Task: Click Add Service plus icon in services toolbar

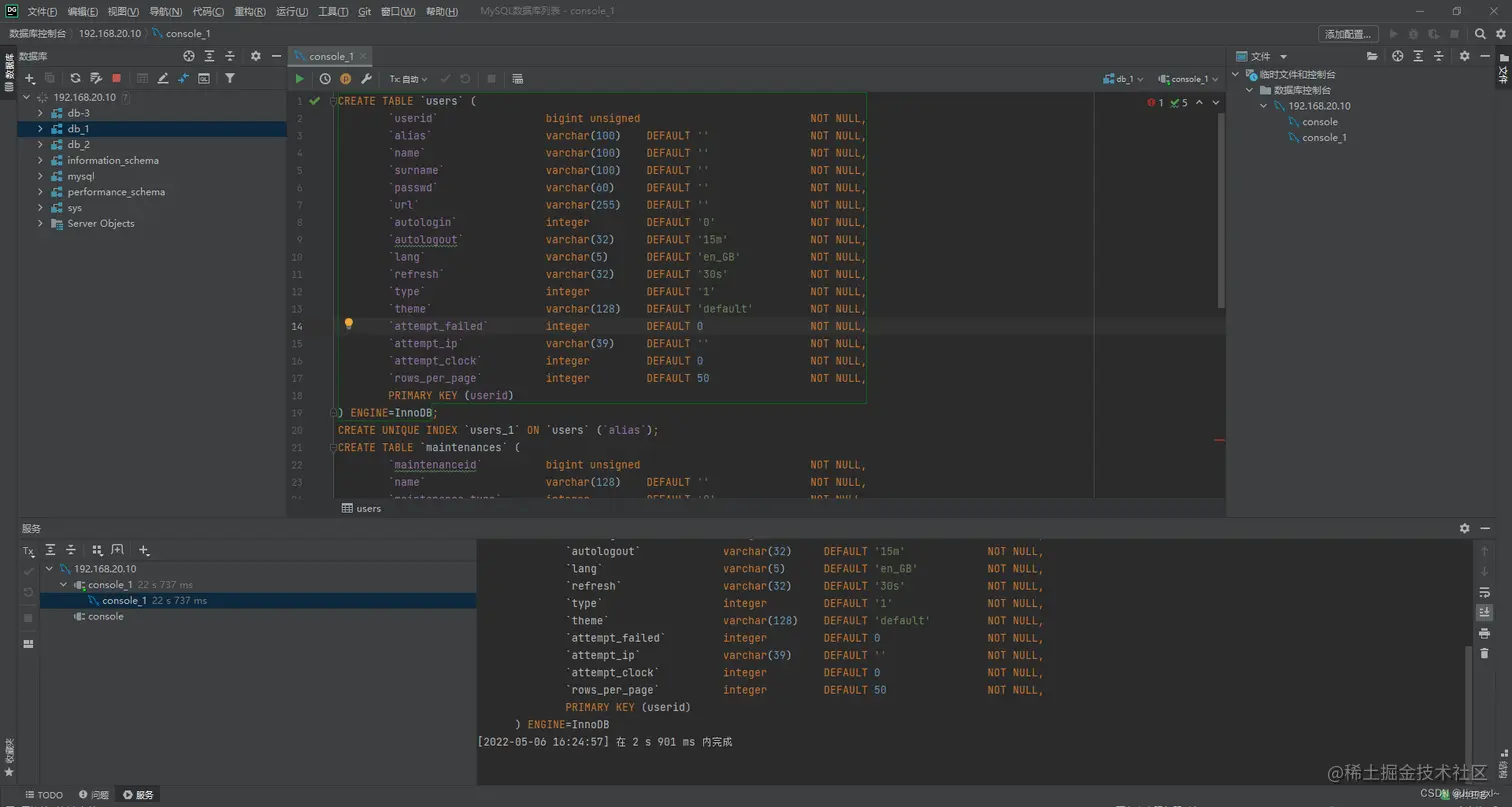Action: click(x=144, y=550)
